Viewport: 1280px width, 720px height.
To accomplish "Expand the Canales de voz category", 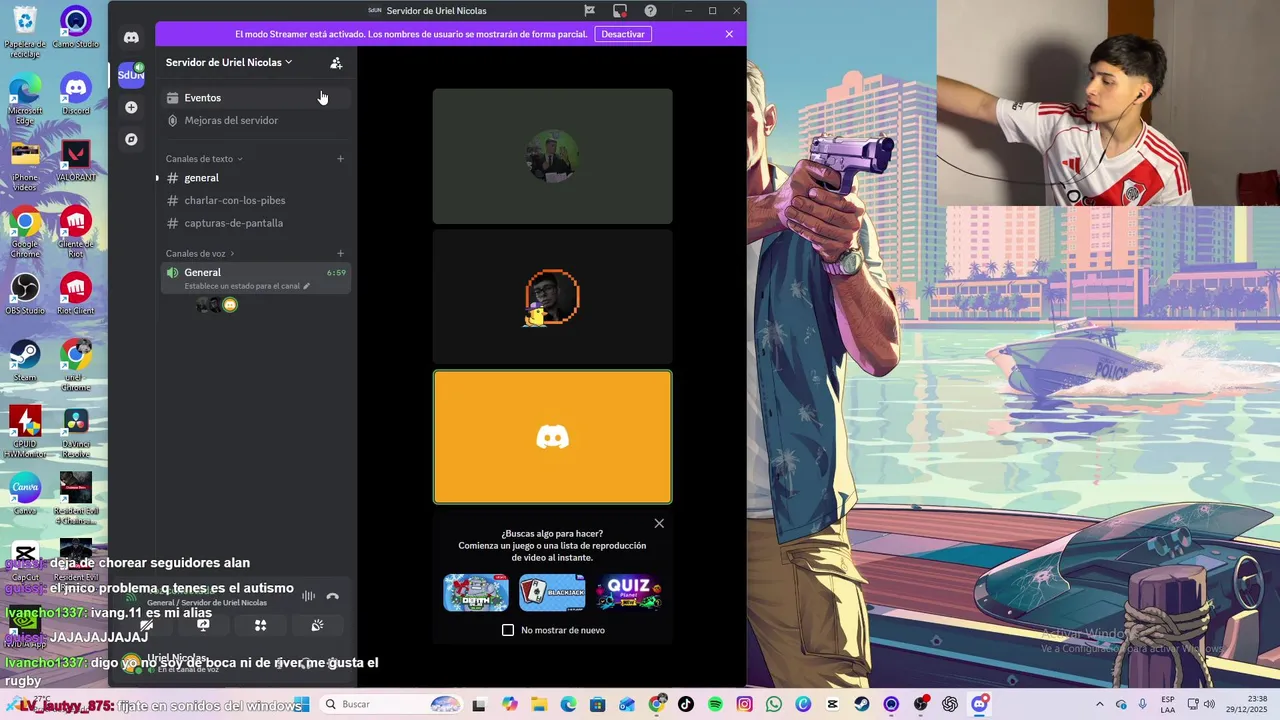I will (x=200, y=254).
